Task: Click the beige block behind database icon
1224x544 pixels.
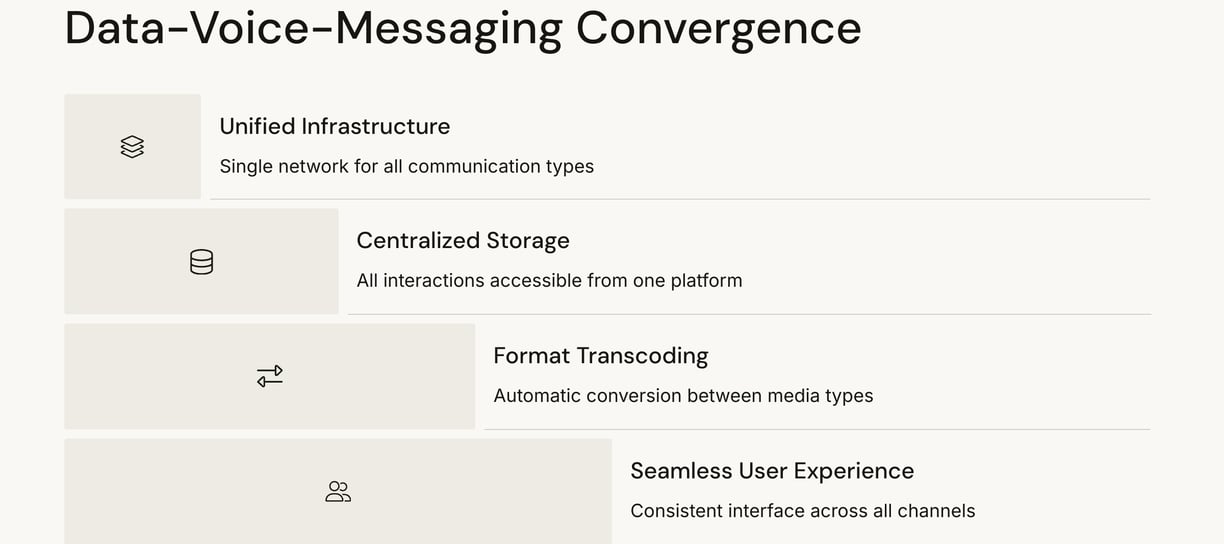Action: 201,262
